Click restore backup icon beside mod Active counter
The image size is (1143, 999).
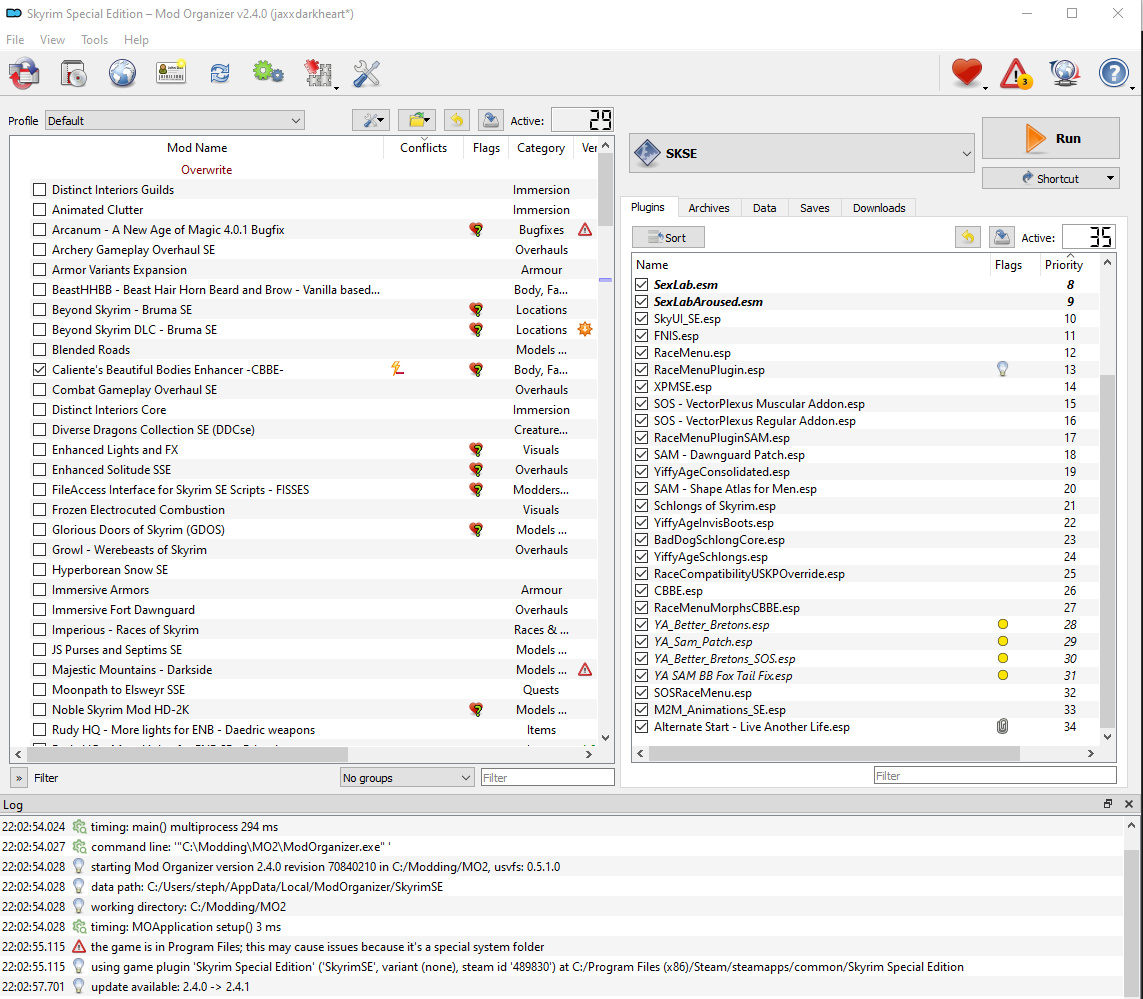pos(457,120)
